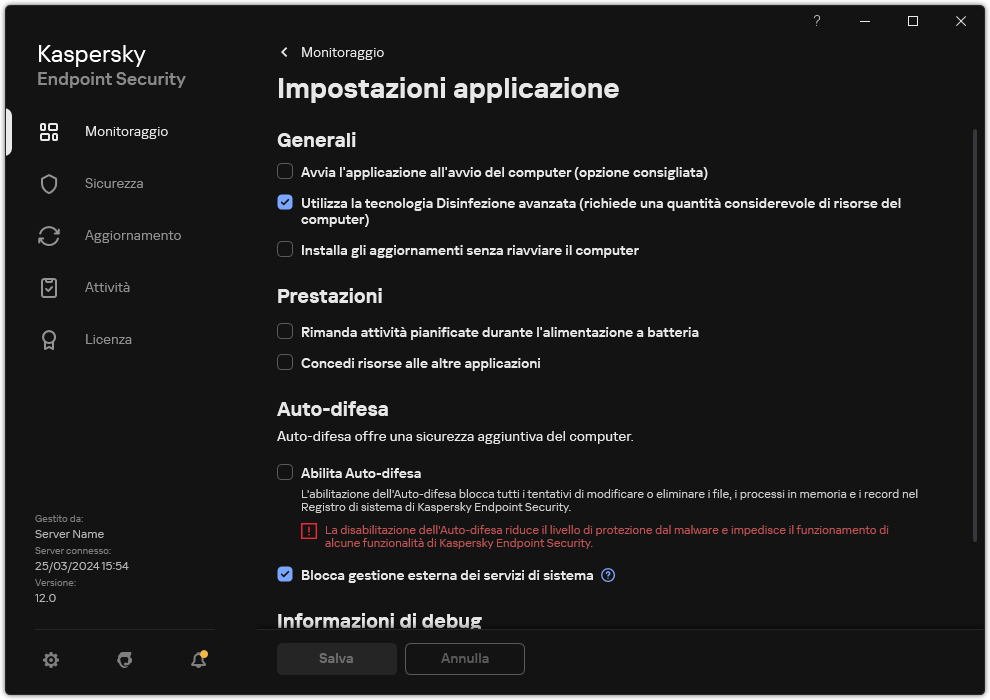This screenshot has width=990, height=700.
Task: Click the support globe icon at bottom
Action: pyautogui.click(x=124, y=660)
